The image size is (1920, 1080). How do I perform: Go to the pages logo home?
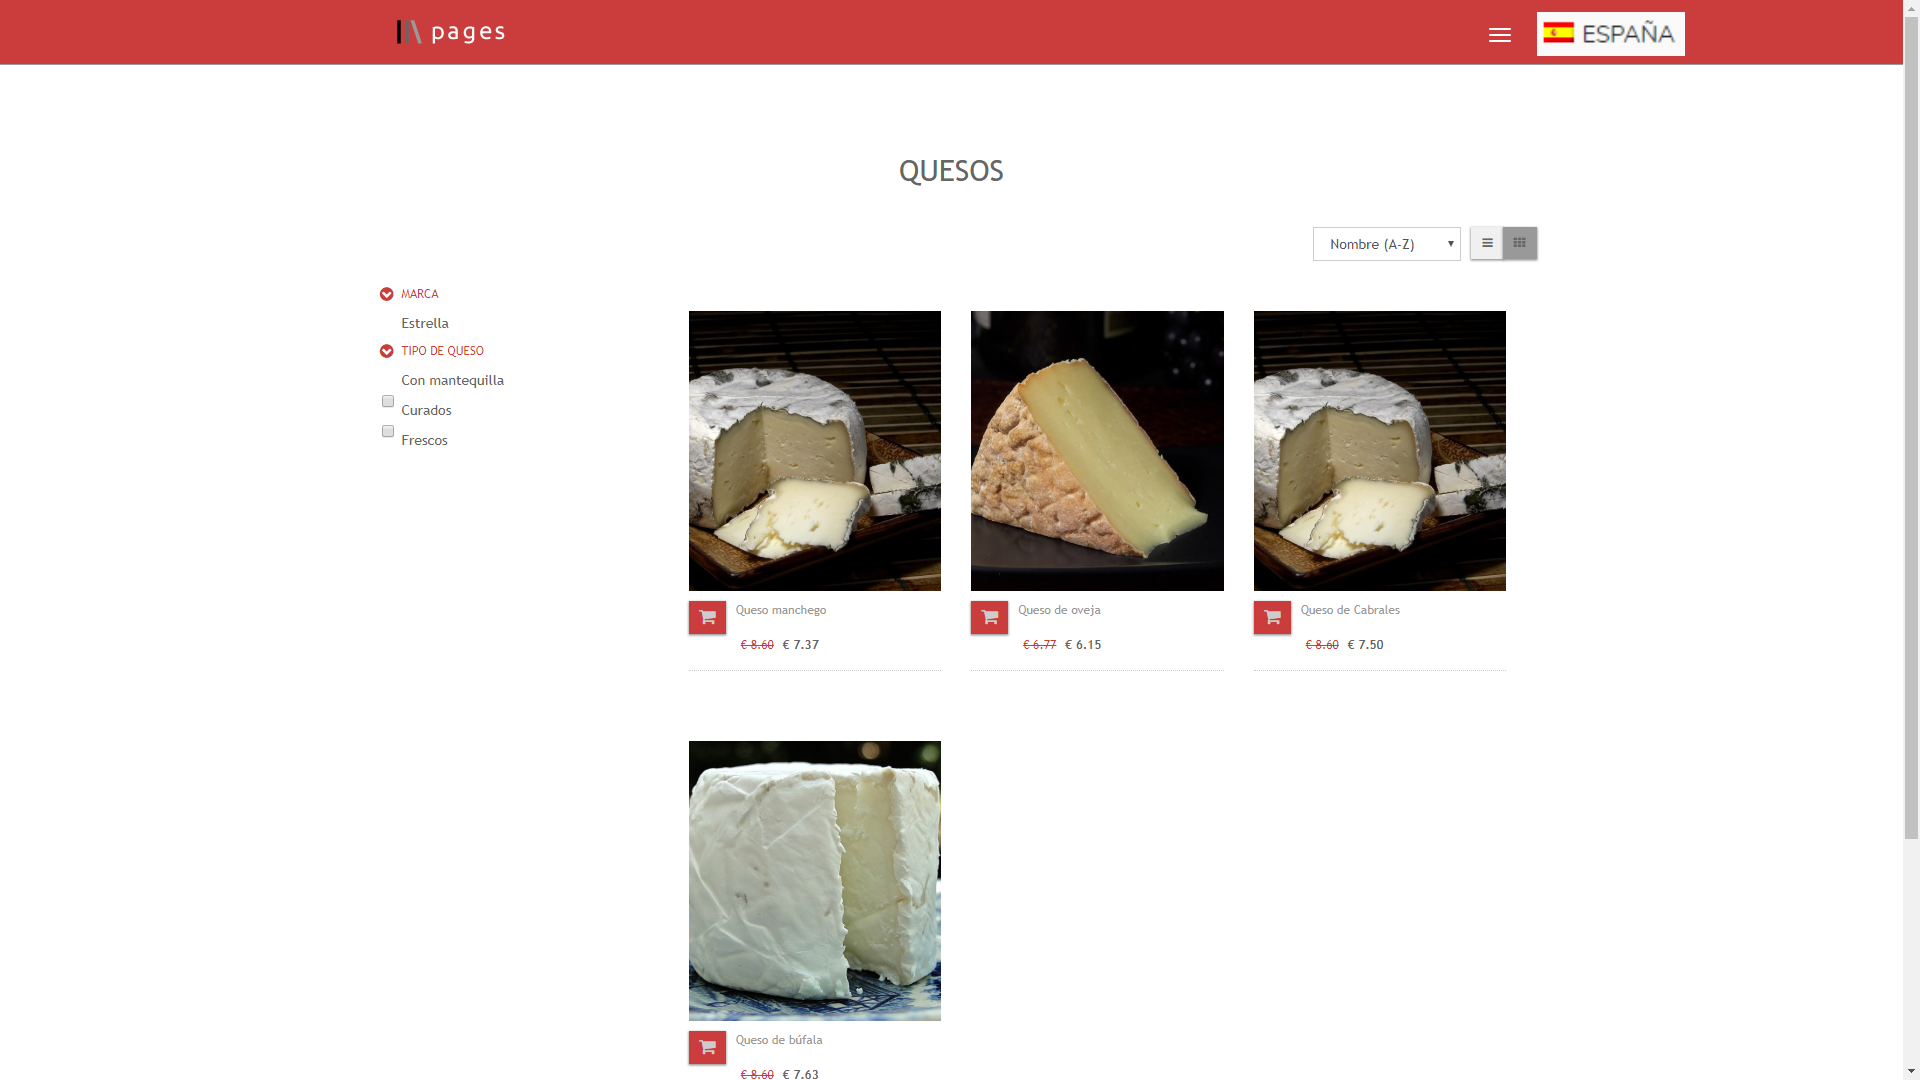tap(451, 32)
